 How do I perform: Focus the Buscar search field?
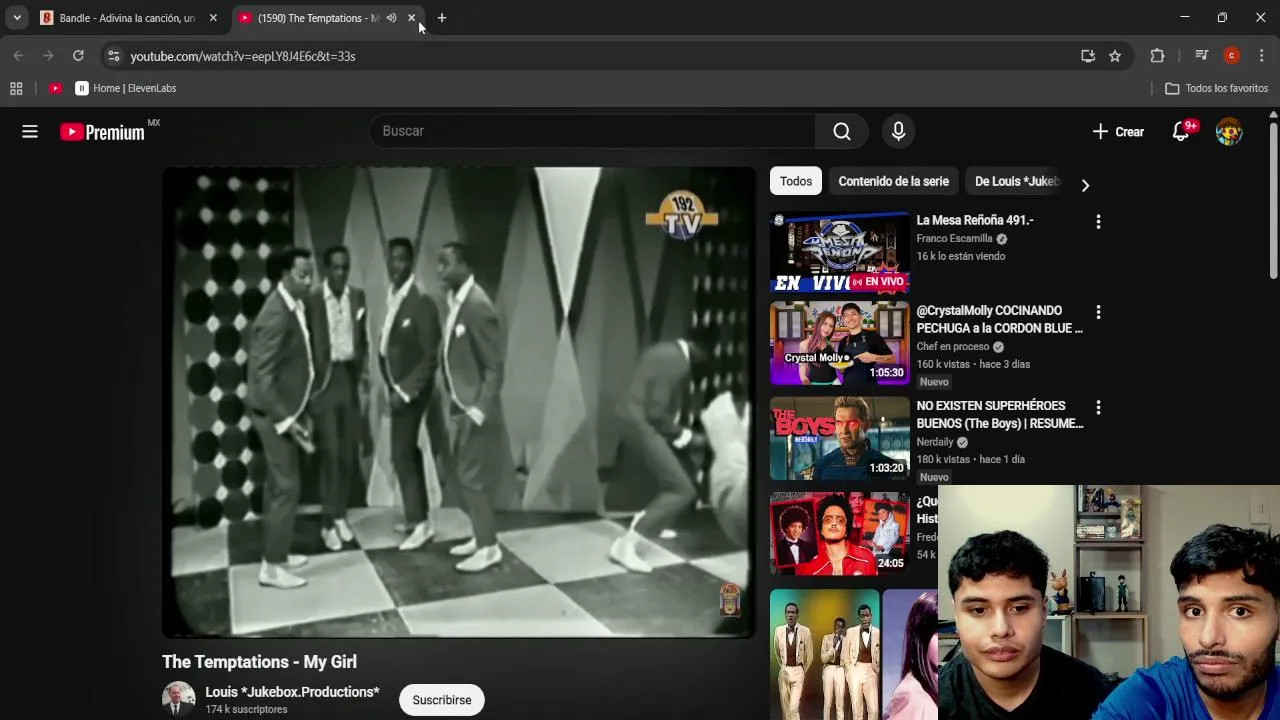(x=593, y=131)
